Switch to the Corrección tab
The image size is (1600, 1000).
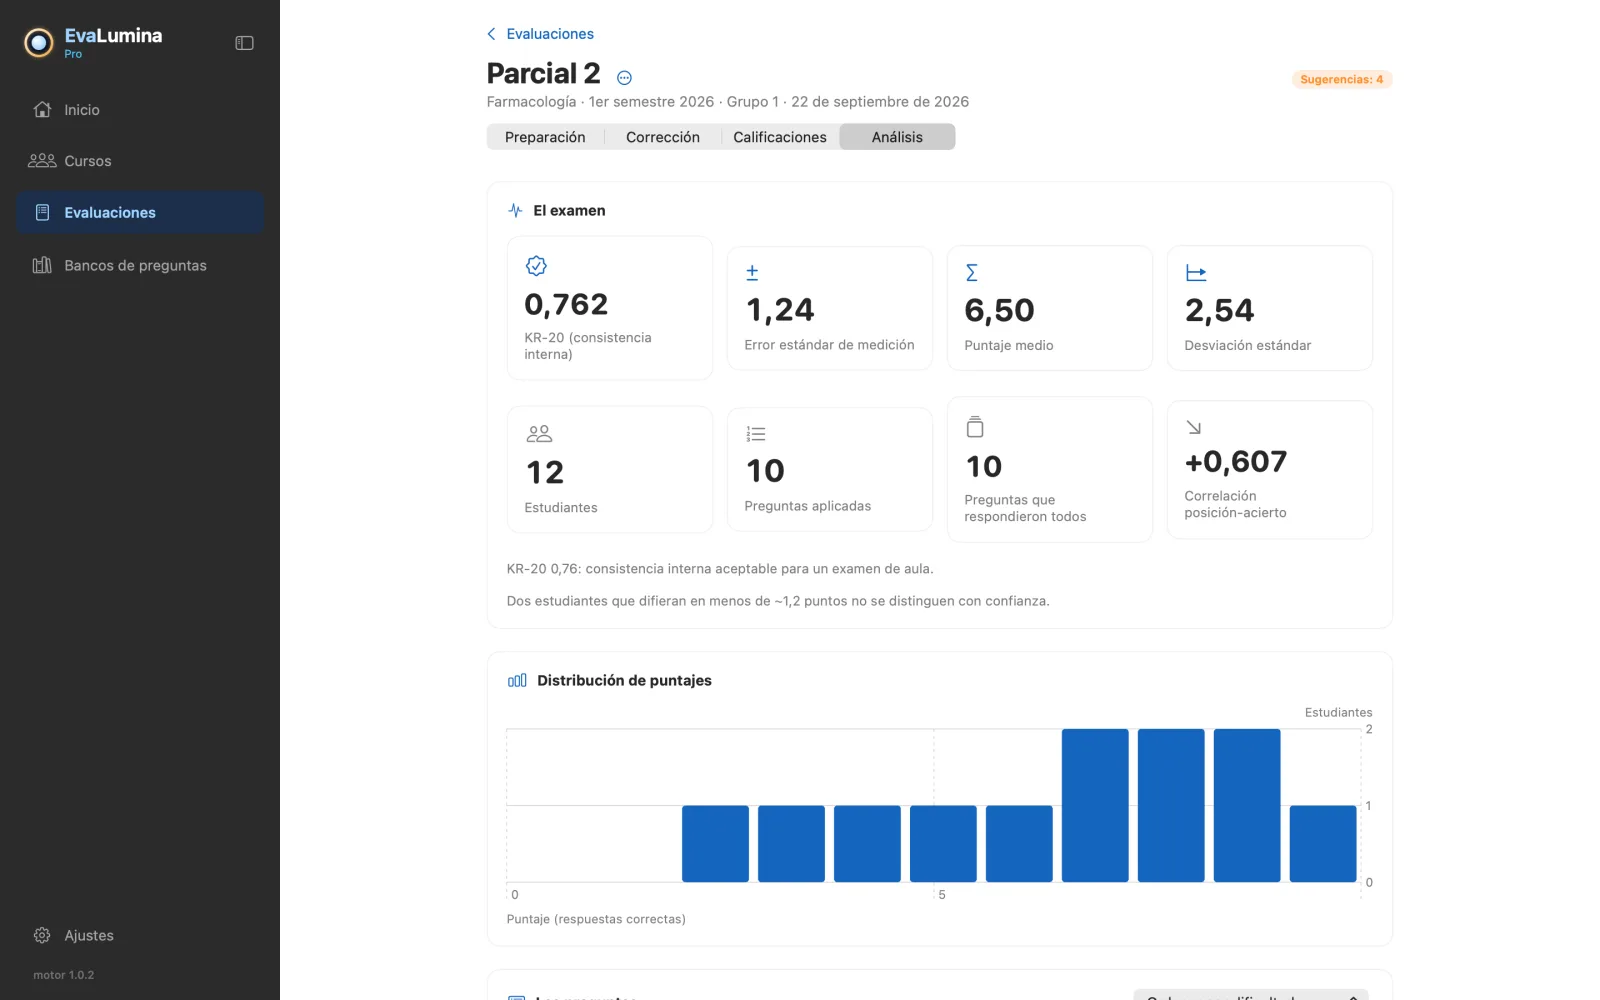[663, 137]
